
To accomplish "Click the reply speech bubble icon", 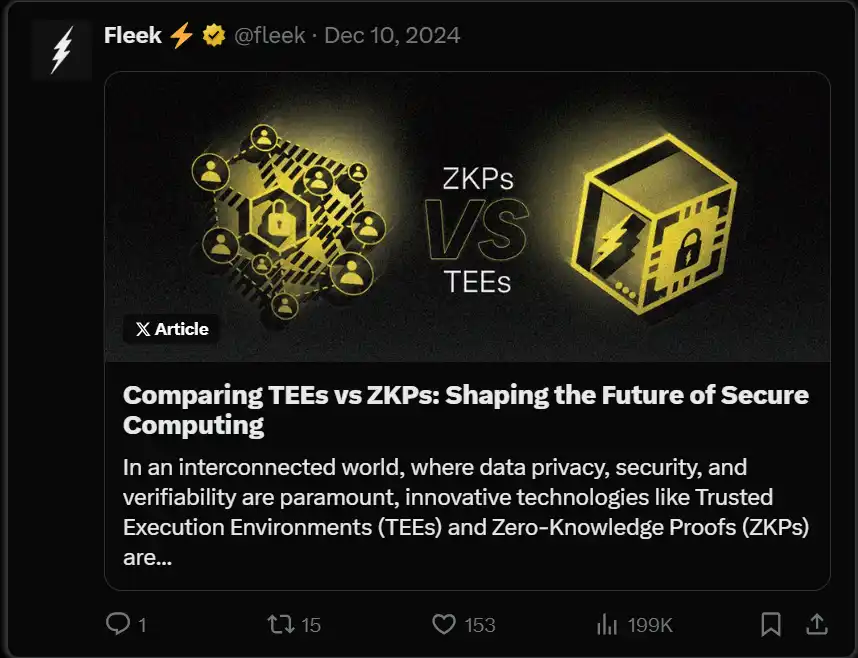I will [x=118, y=625].
